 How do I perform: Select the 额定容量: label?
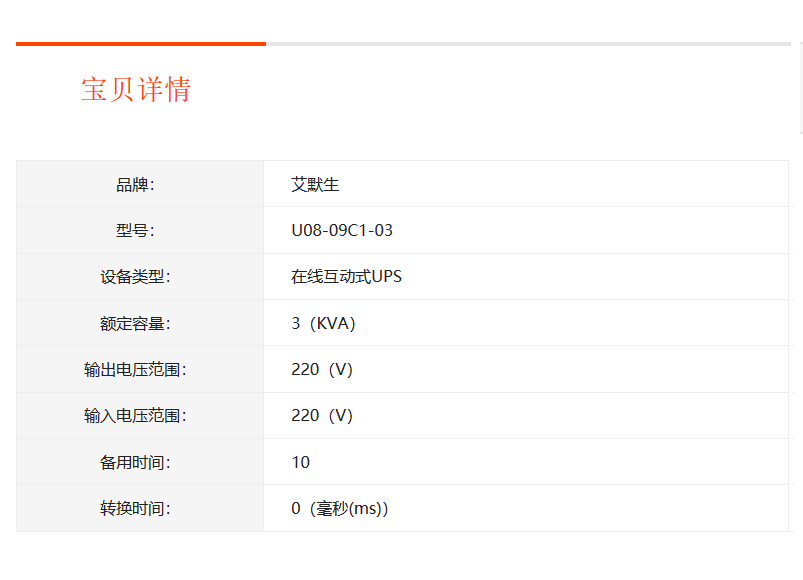(x=135, y=324)
